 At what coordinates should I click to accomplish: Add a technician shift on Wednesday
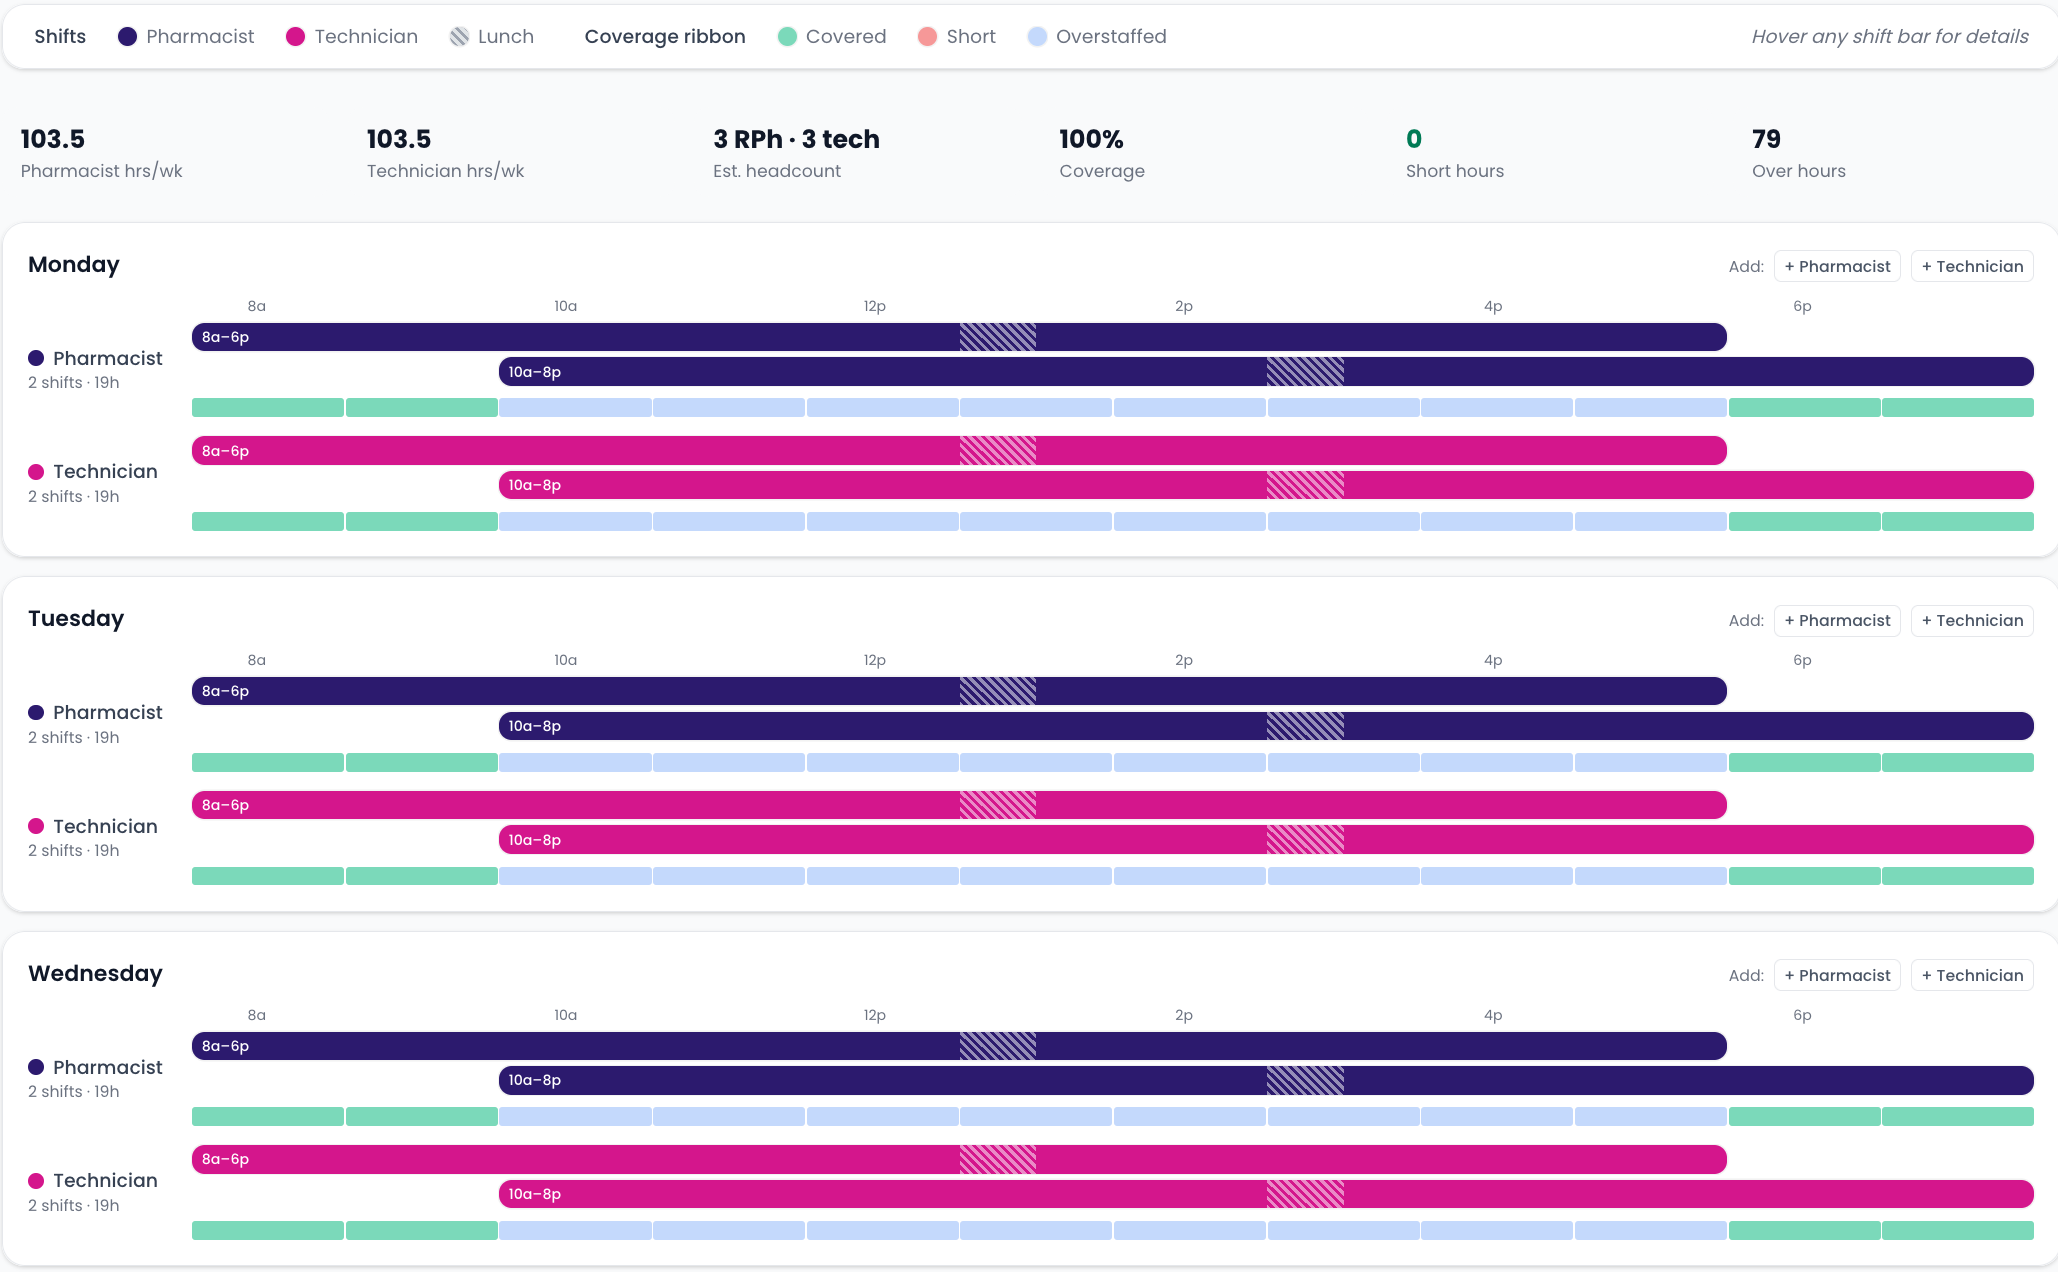1972,975
